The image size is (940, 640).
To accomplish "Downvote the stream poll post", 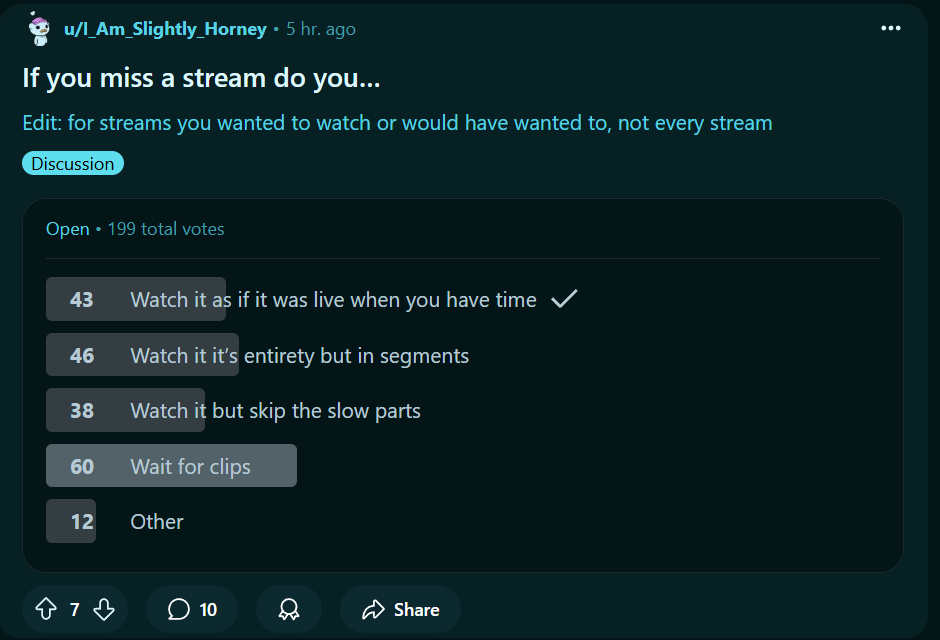I will tap(104, 609).
